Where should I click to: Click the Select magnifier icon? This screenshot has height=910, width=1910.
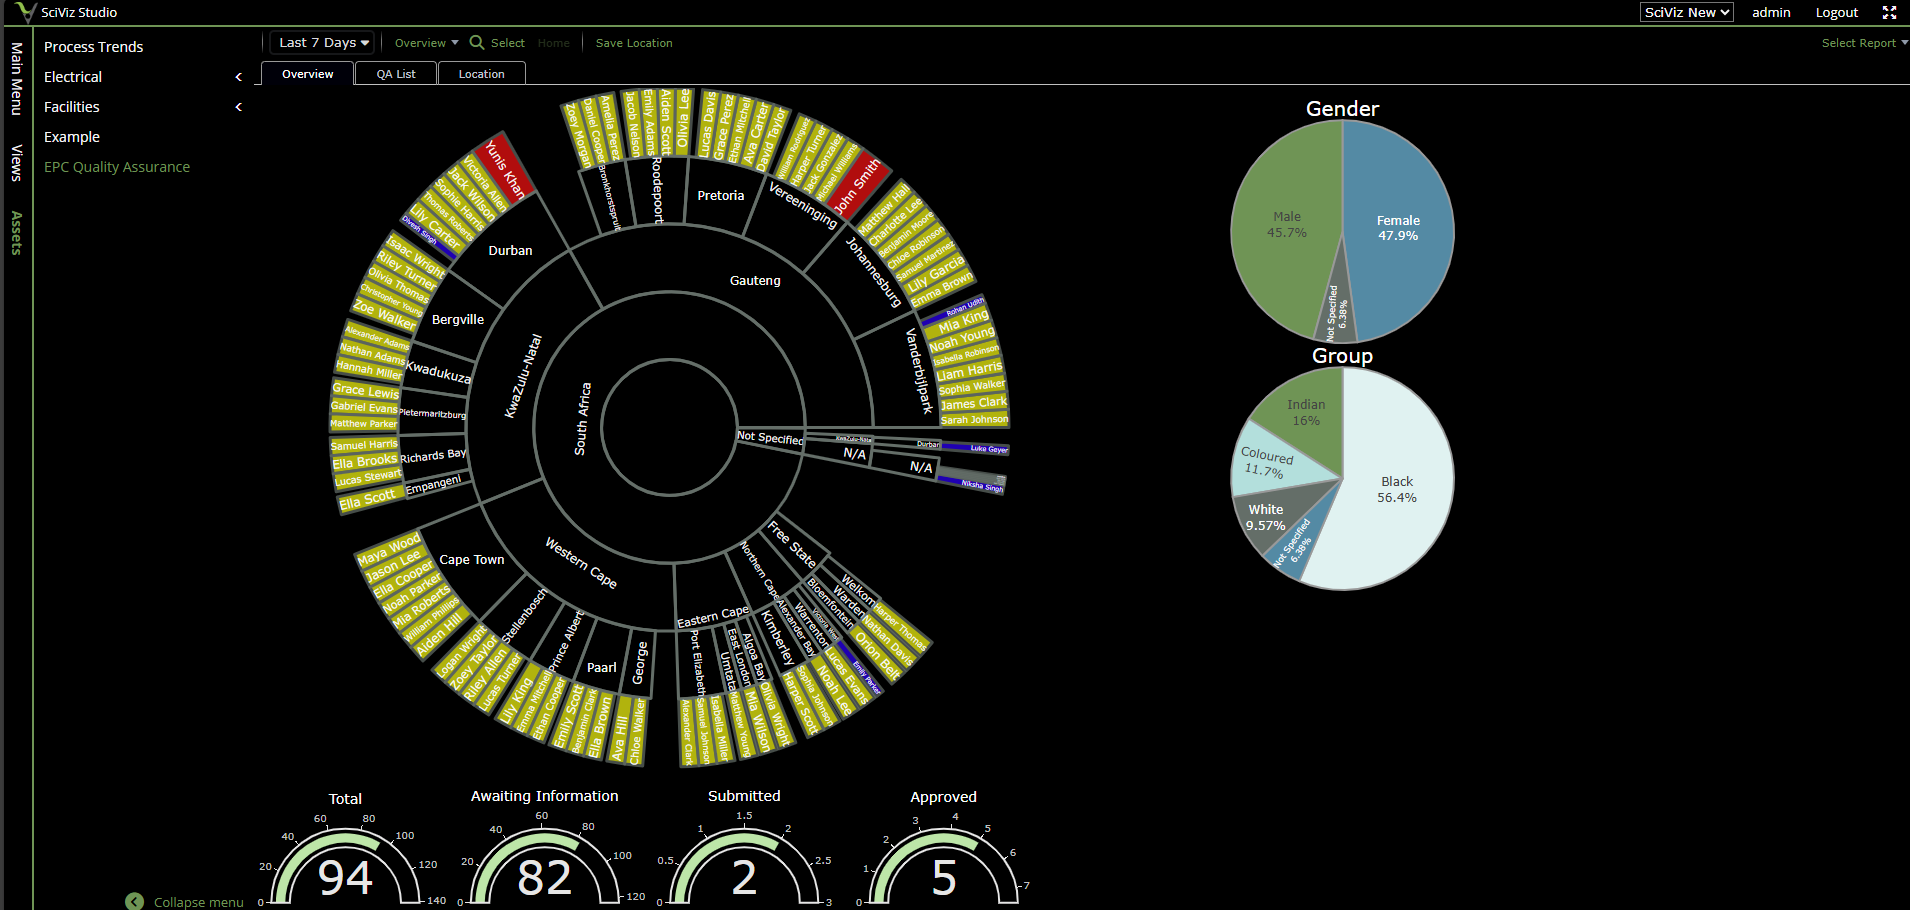tap(477, 43)
